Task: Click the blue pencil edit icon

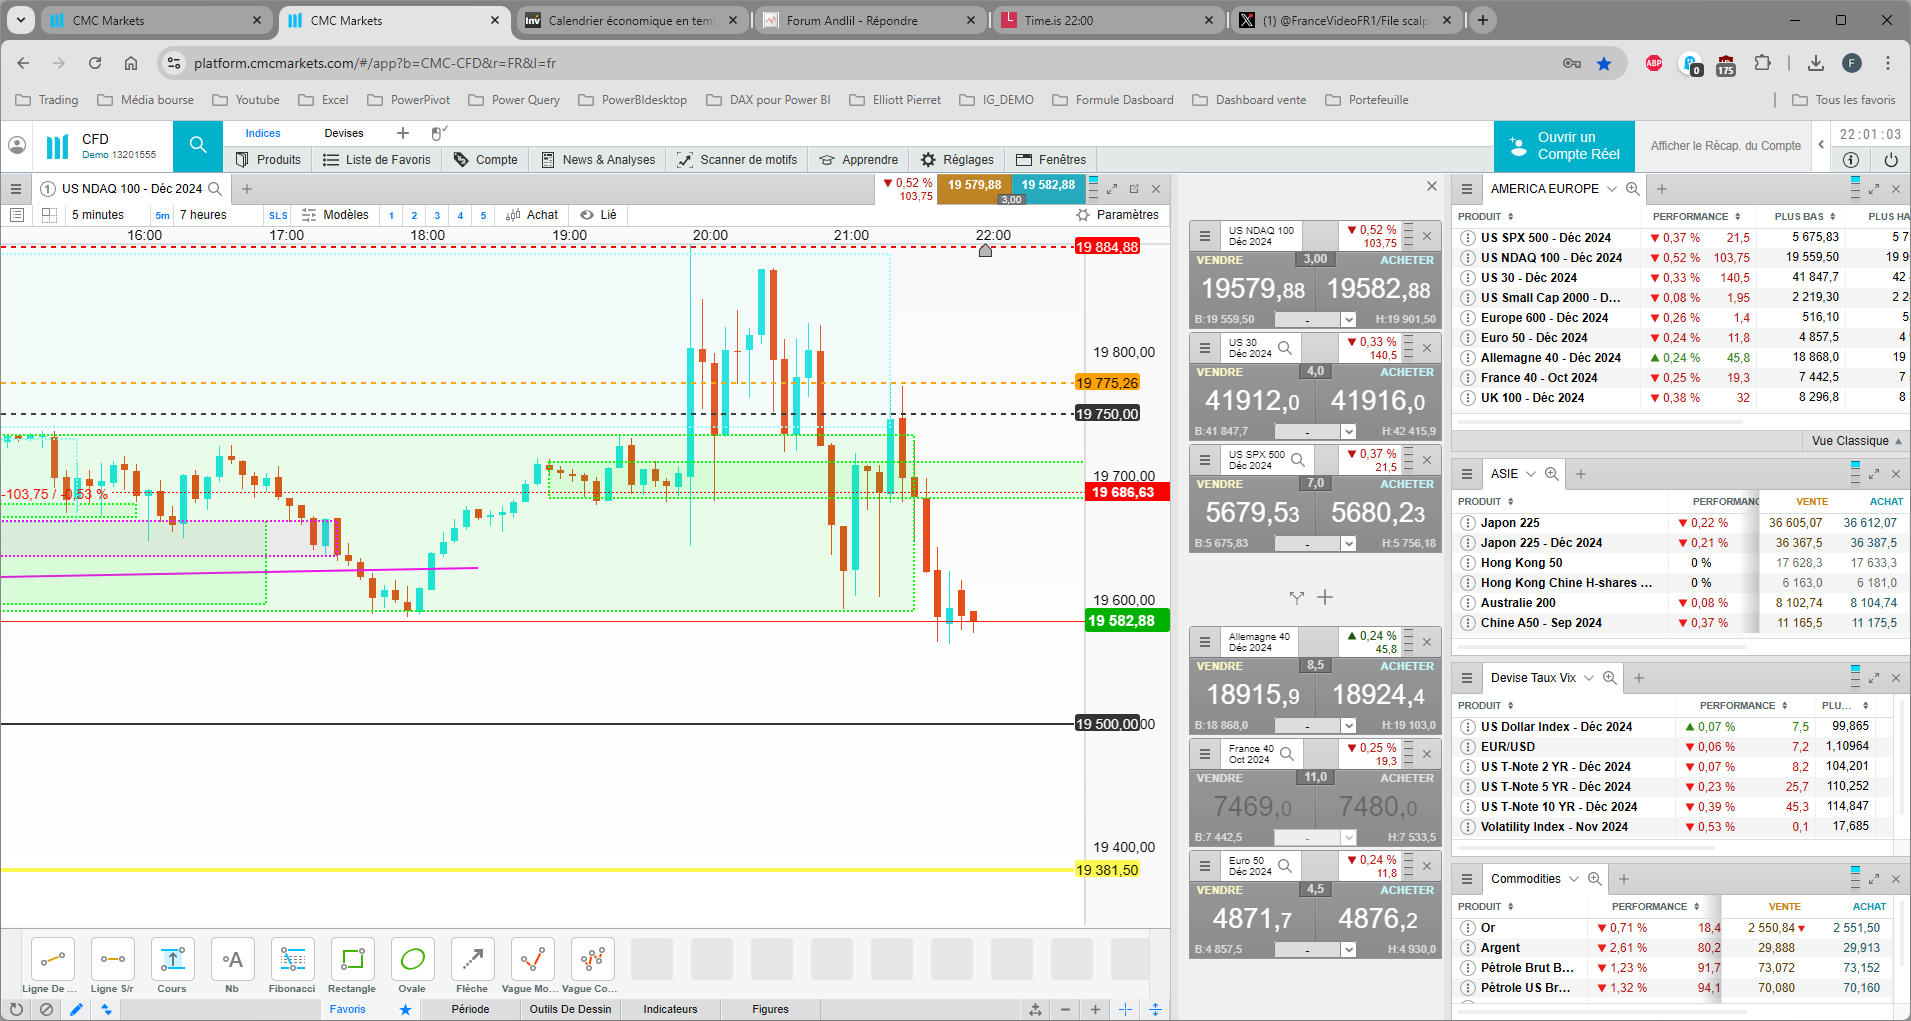Action: click(x=76, y=1010)
